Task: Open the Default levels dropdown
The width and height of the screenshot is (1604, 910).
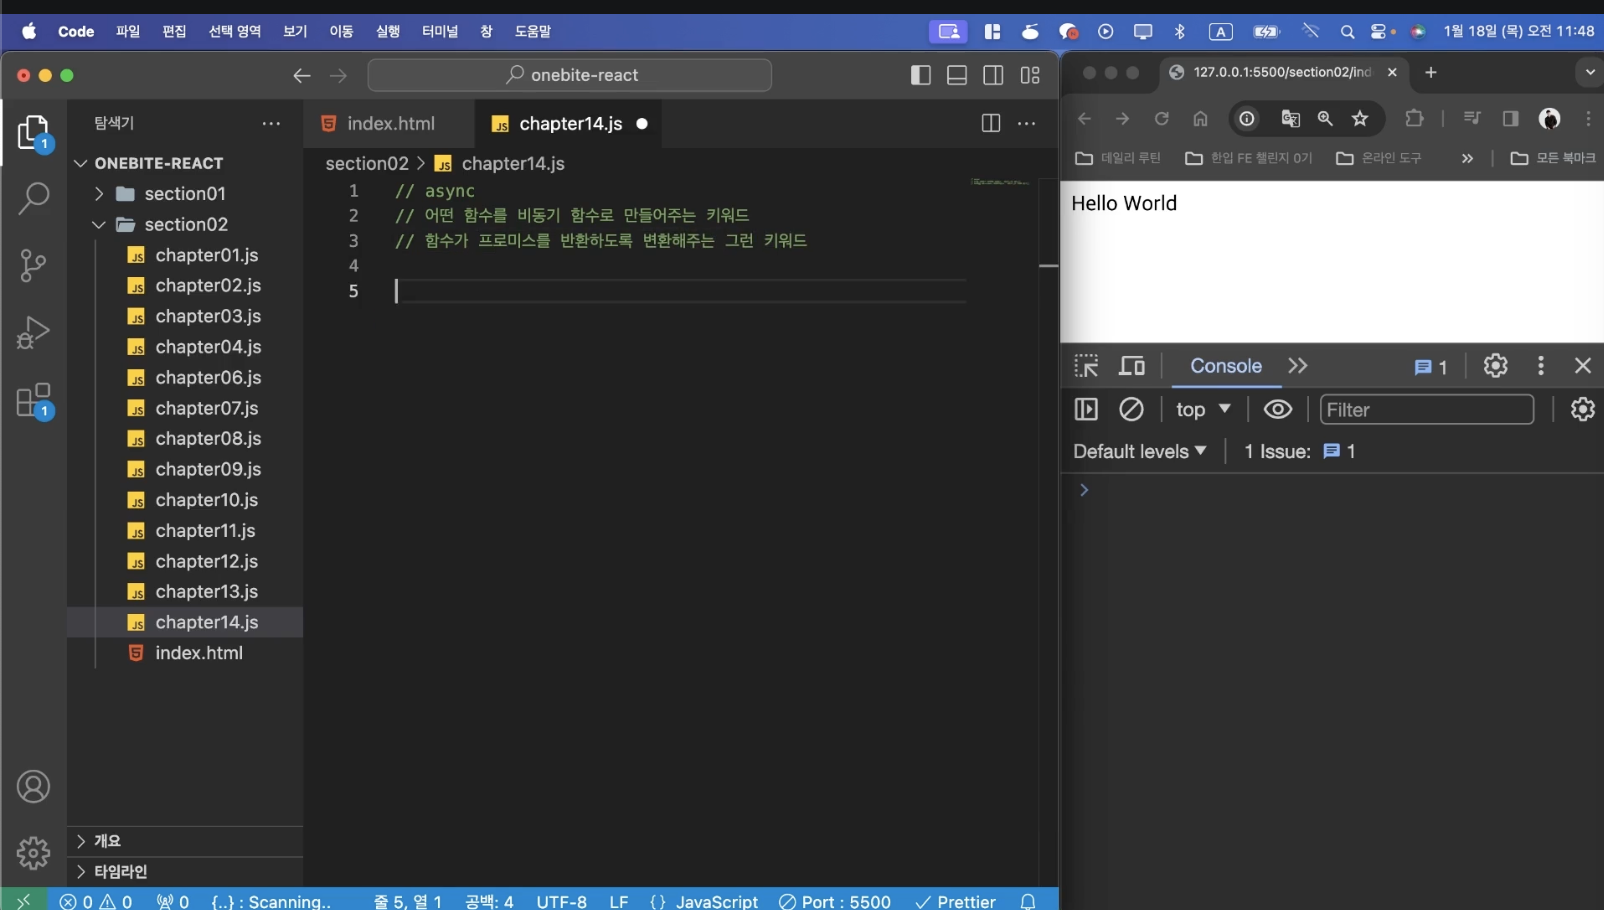Action: [1139, 451]
